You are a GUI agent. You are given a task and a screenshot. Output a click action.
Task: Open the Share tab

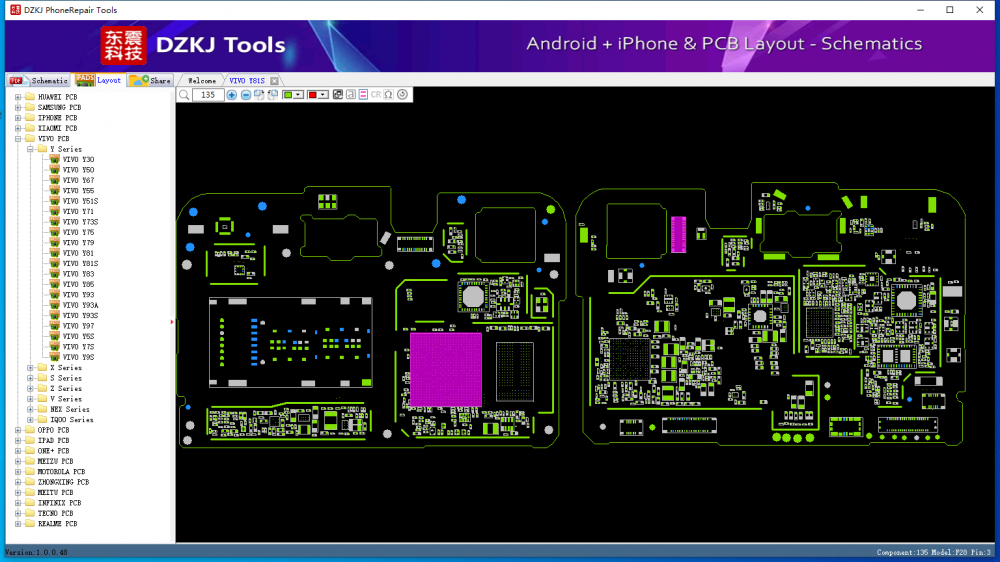[151, 80]
